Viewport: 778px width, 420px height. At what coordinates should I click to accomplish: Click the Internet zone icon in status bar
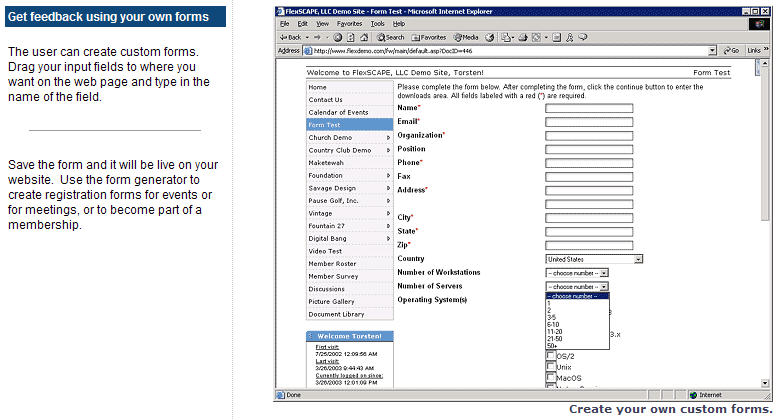694,395
